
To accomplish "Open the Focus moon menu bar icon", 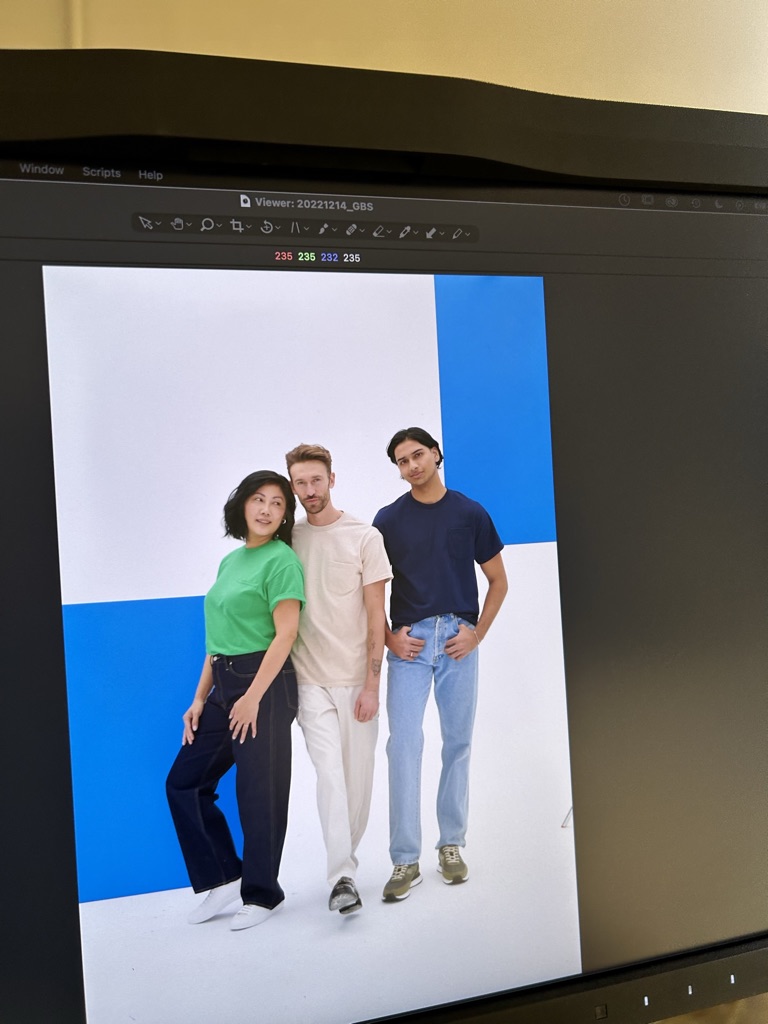I will [718, 204].
